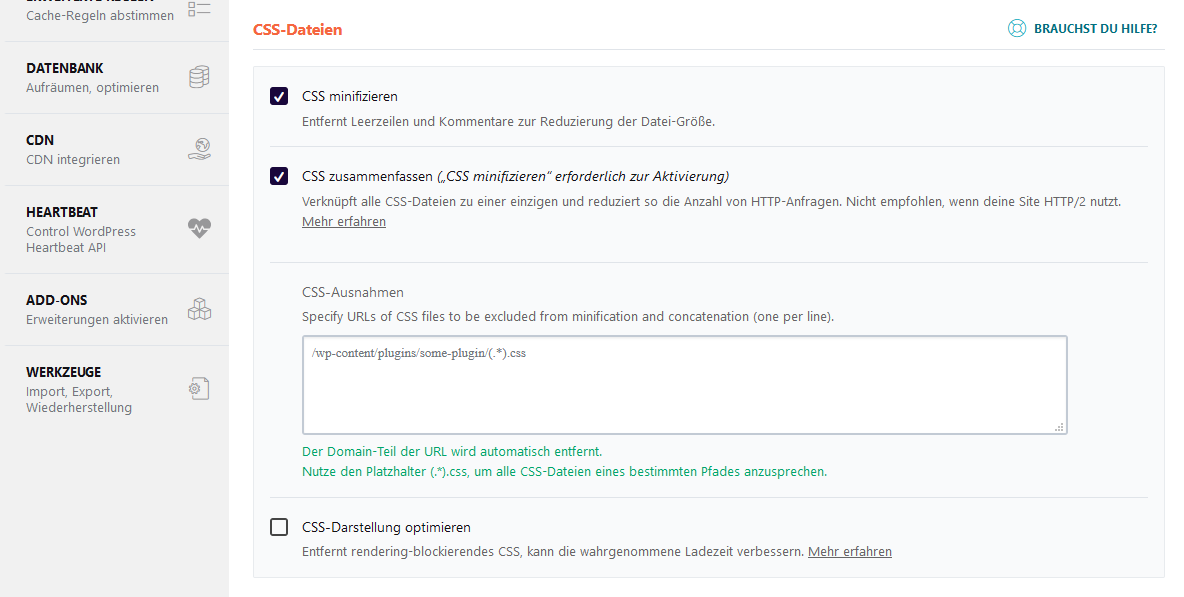Open the ADD-ONS menu section
Viewport: 1184px width, 597px height.
[117, 309]
